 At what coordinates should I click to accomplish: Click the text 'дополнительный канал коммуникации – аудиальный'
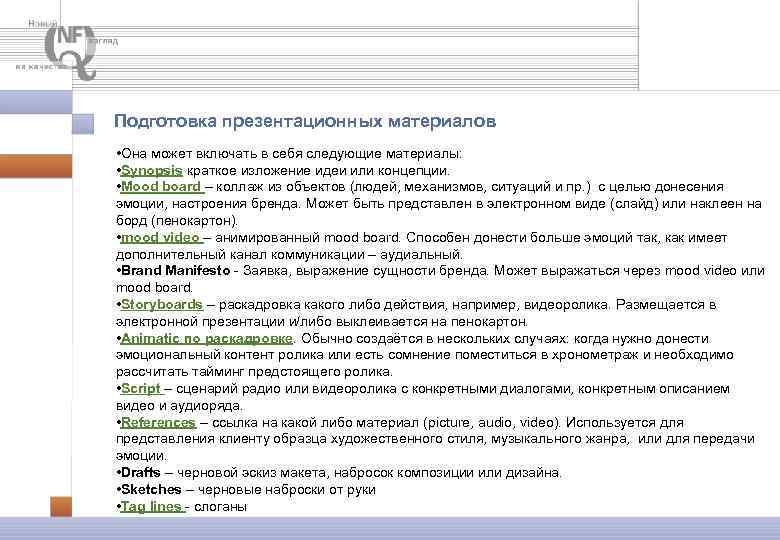click(289, 255)
